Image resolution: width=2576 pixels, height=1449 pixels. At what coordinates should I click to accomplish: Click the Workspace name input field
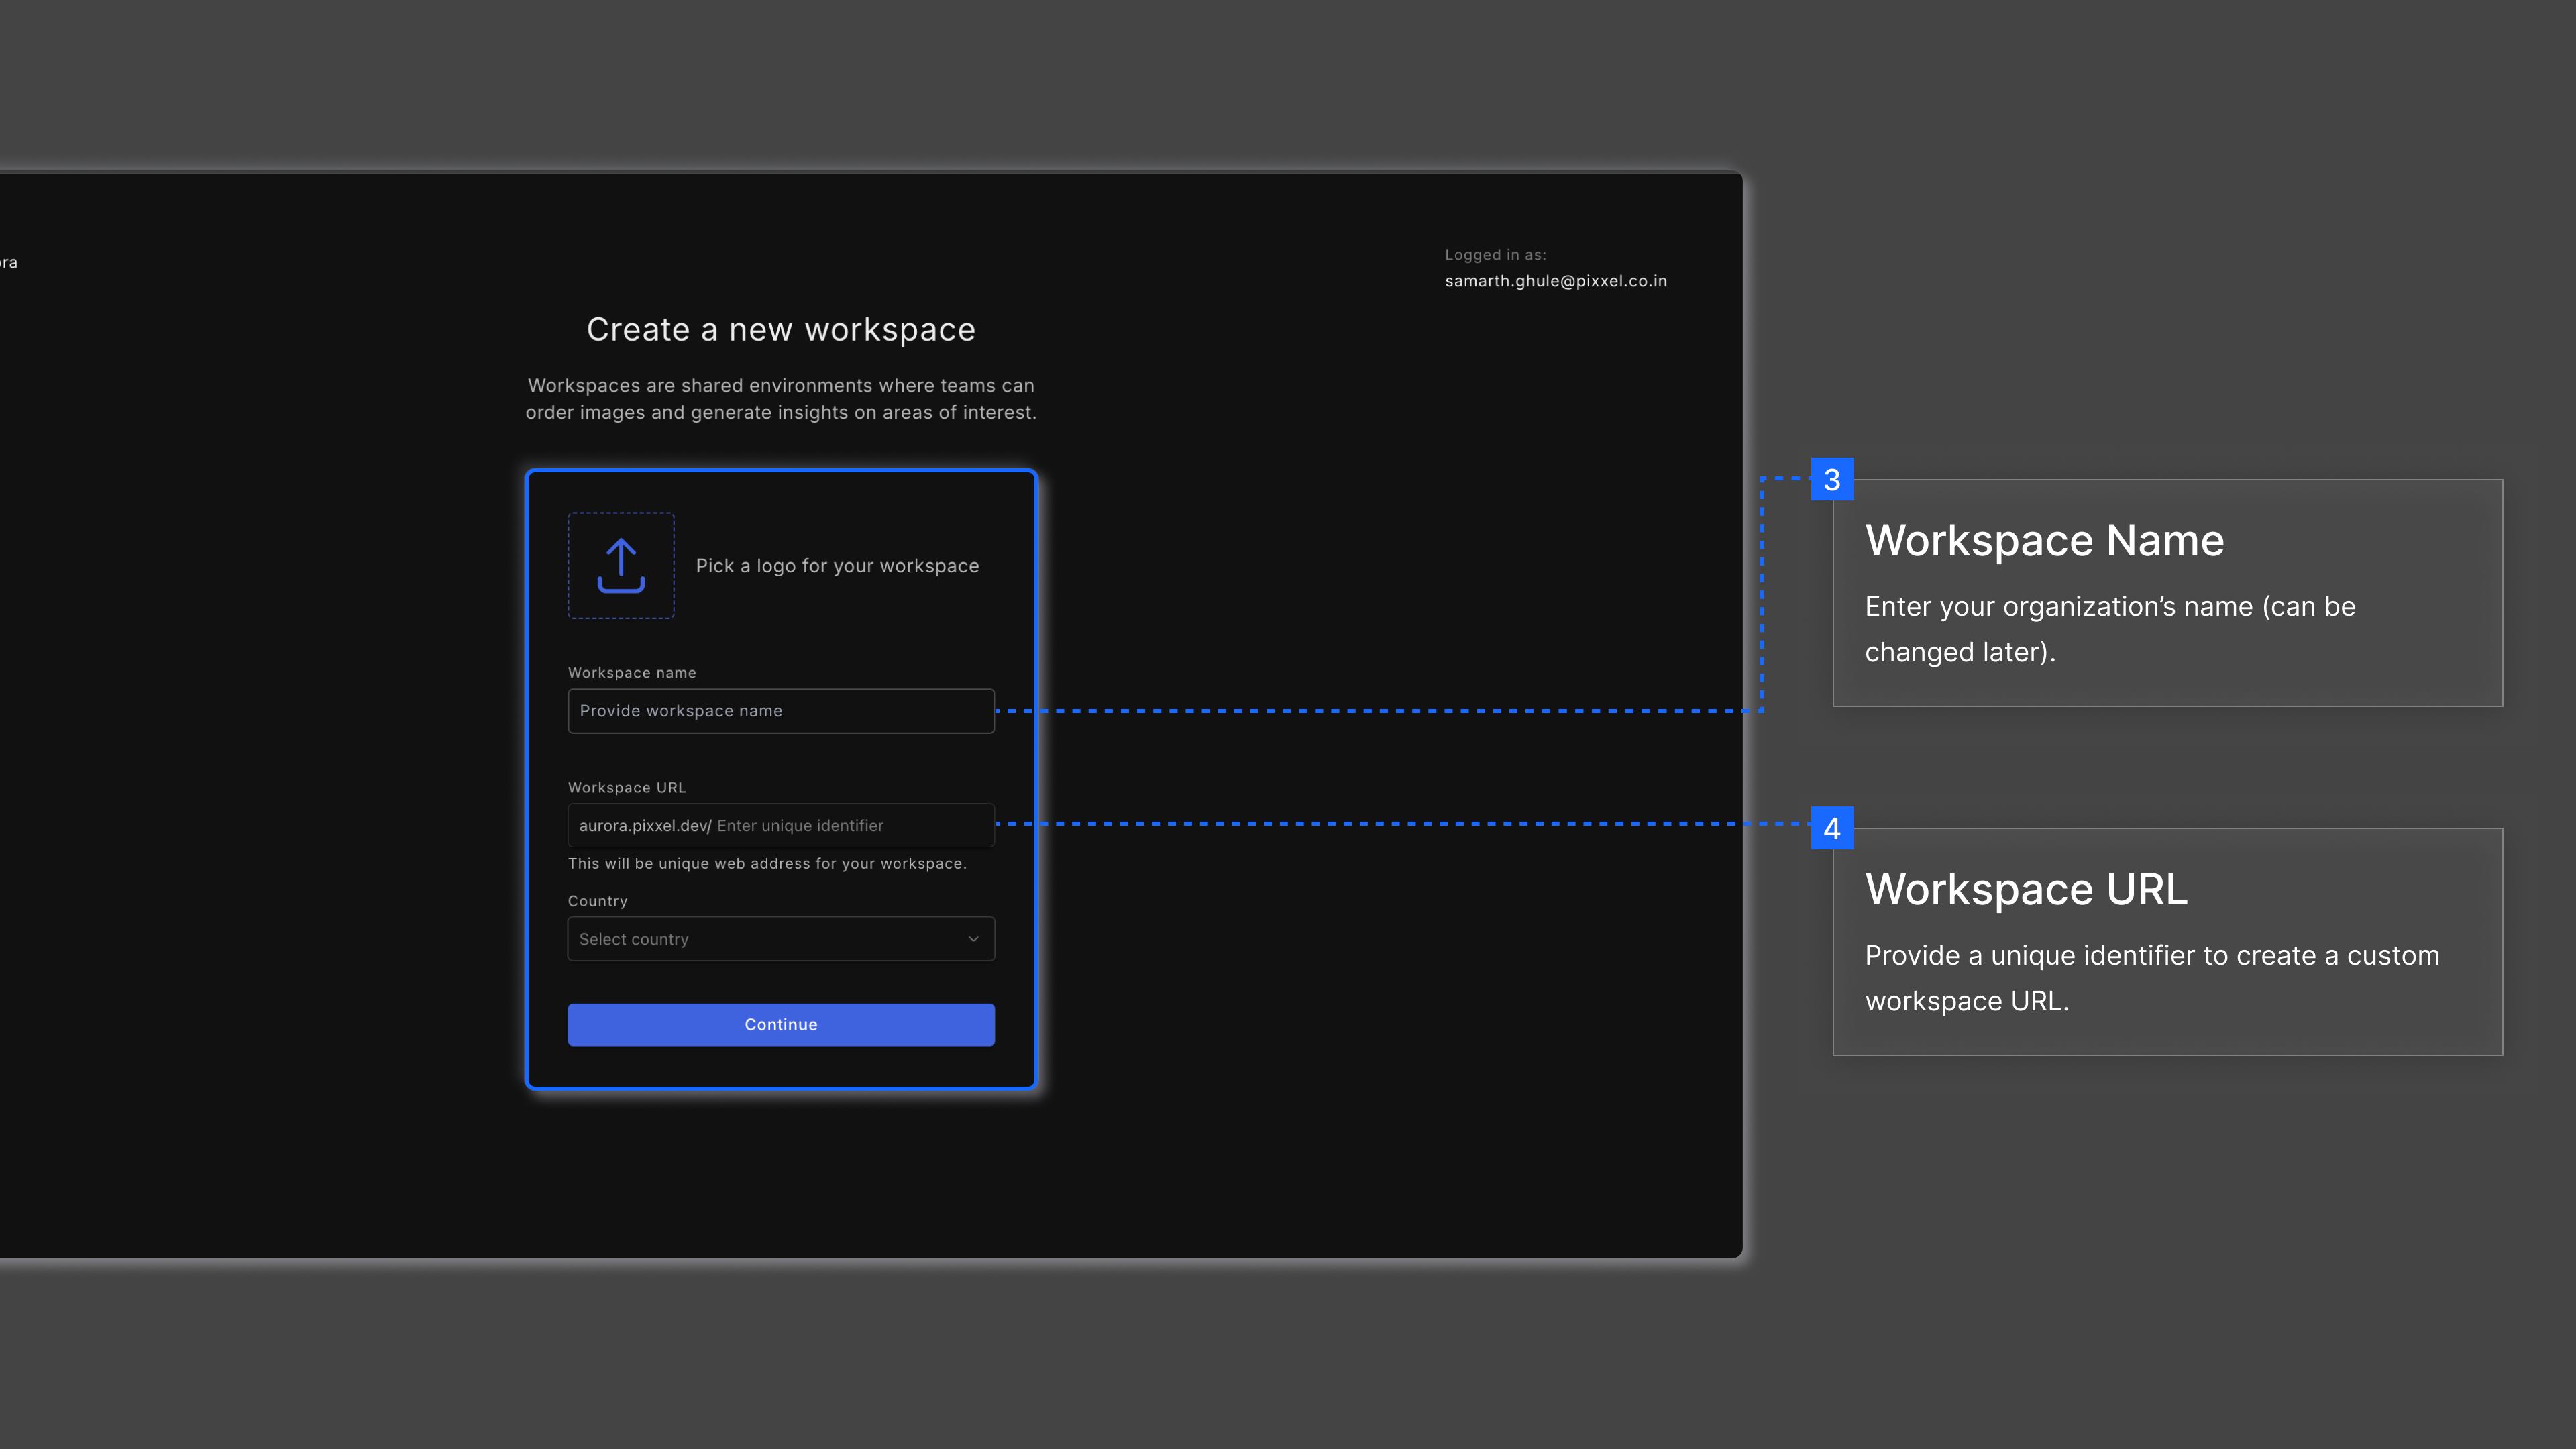click(x=780, y=711)
